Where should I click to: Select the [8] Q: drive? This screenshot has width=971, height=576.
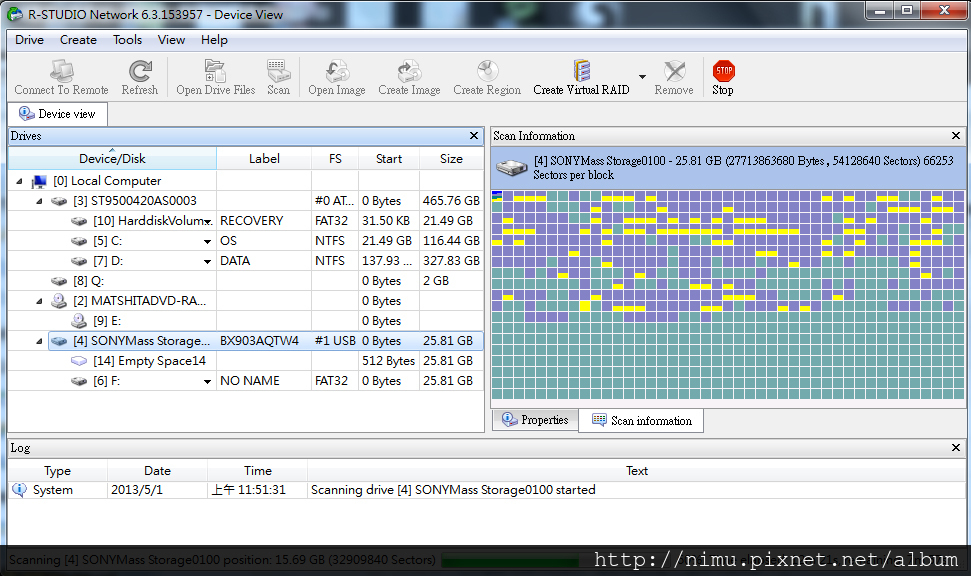[x=88, y=281]
